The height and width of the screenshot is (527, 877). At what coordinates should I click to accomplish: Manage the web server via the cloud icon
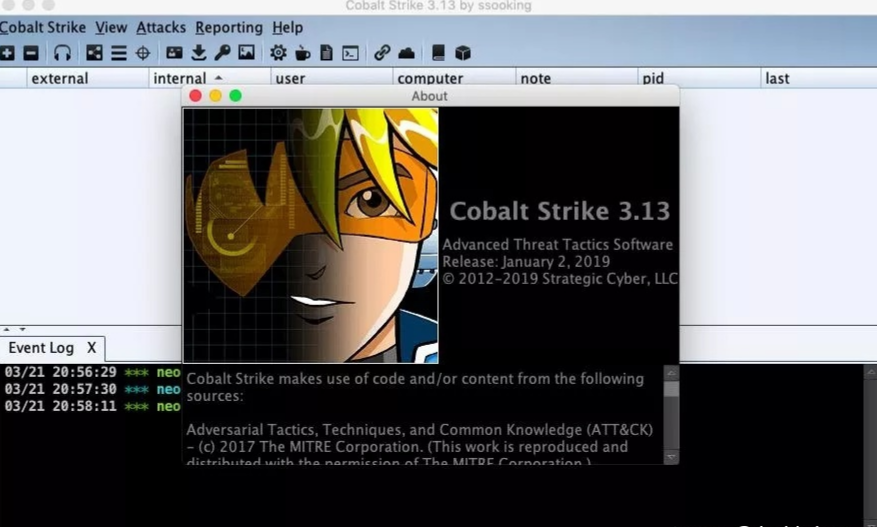pyautogui.click(x=407, y=53)
